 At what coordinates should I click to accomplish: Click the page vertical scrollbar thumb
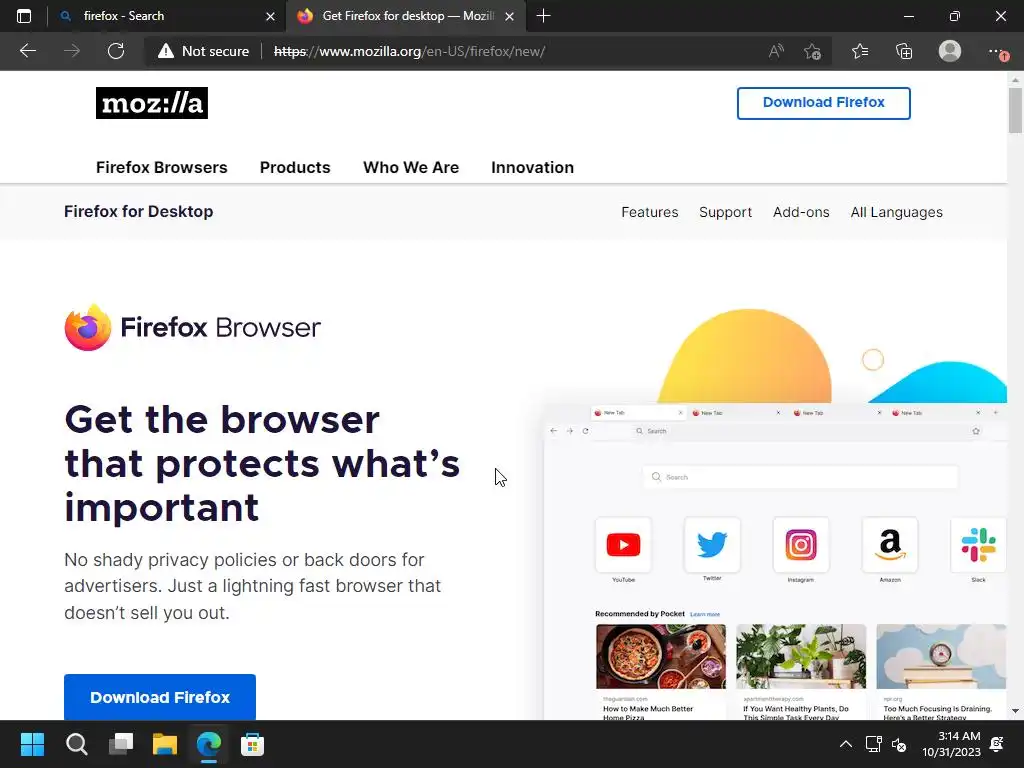(x=1015, y=110)
